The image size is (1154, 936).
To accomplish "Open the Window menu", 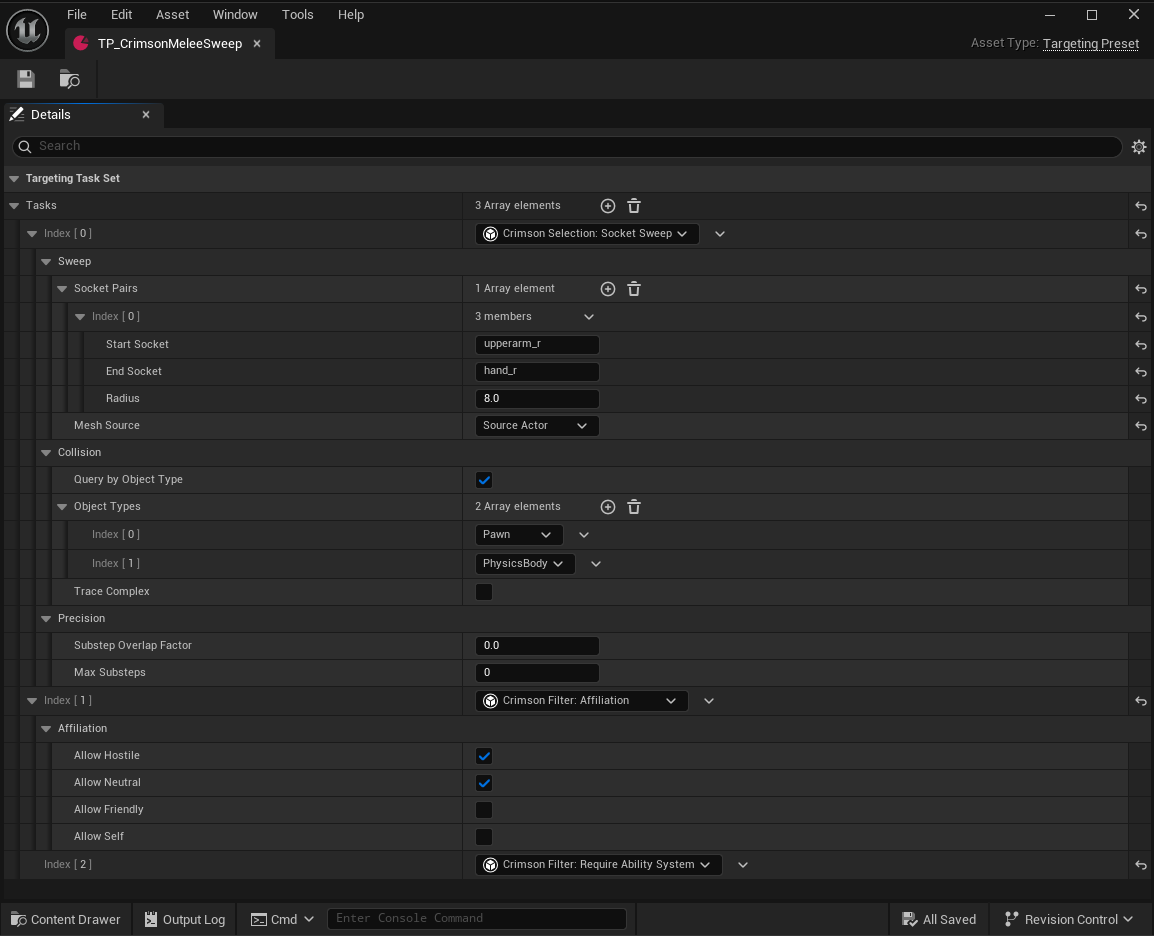I will tap(235, 15).
